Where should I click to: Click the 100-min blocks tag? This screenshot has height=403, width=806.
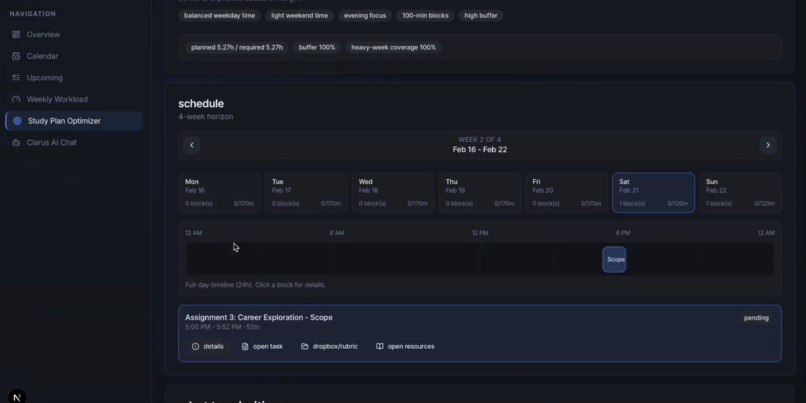click(x=425, y=15)
